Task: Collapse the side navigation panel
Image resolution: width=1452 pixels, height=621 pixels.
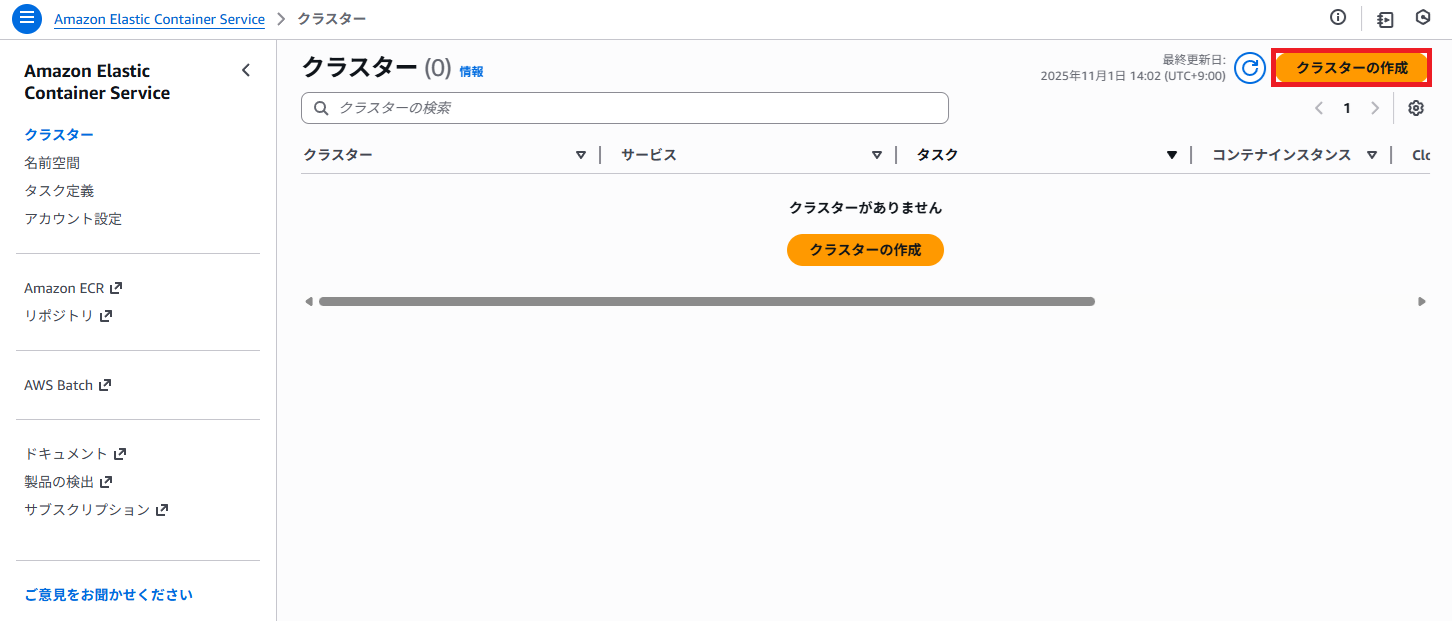Action: pos(246,70)
